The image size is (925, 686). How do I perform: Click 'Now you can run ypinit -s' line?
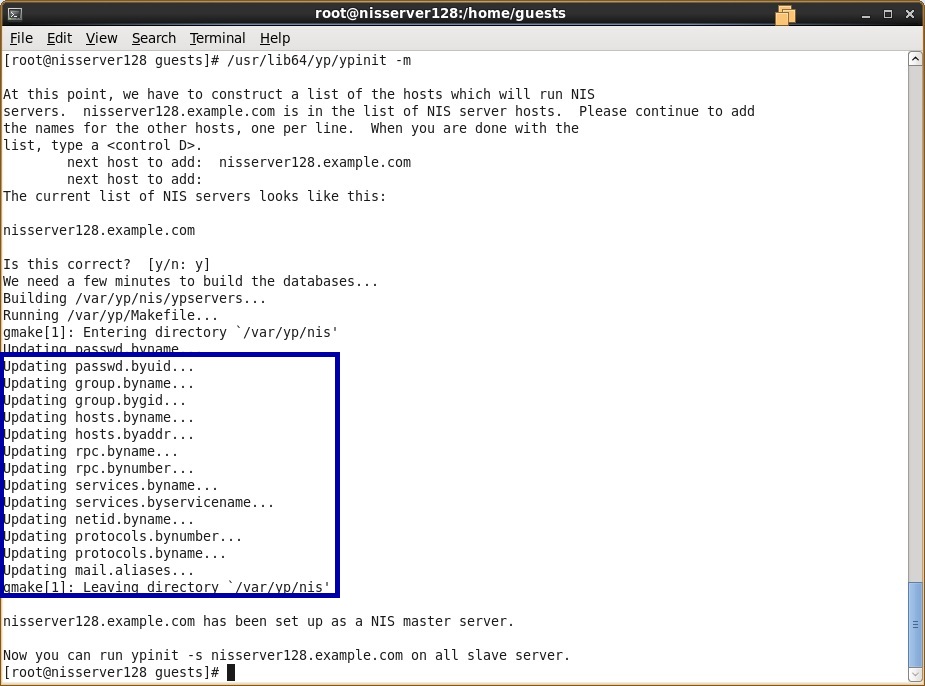tap(287, 656)
